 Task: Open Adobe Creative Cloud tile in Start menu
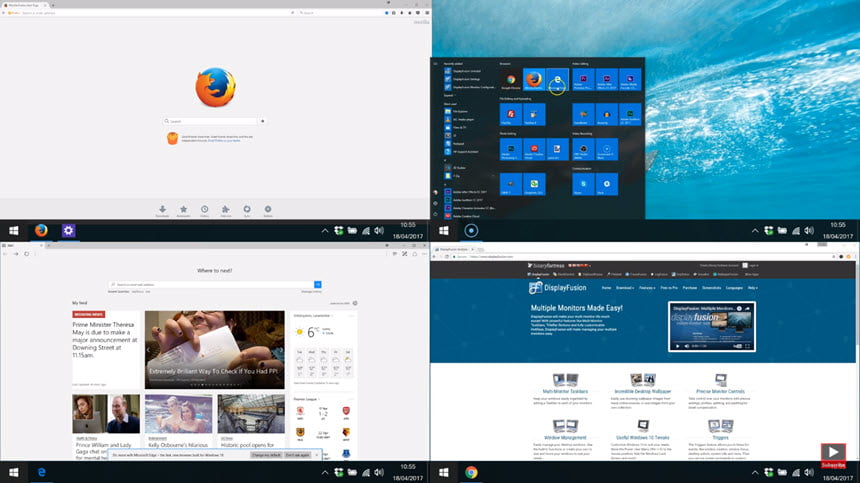click(x=534, y=149)
